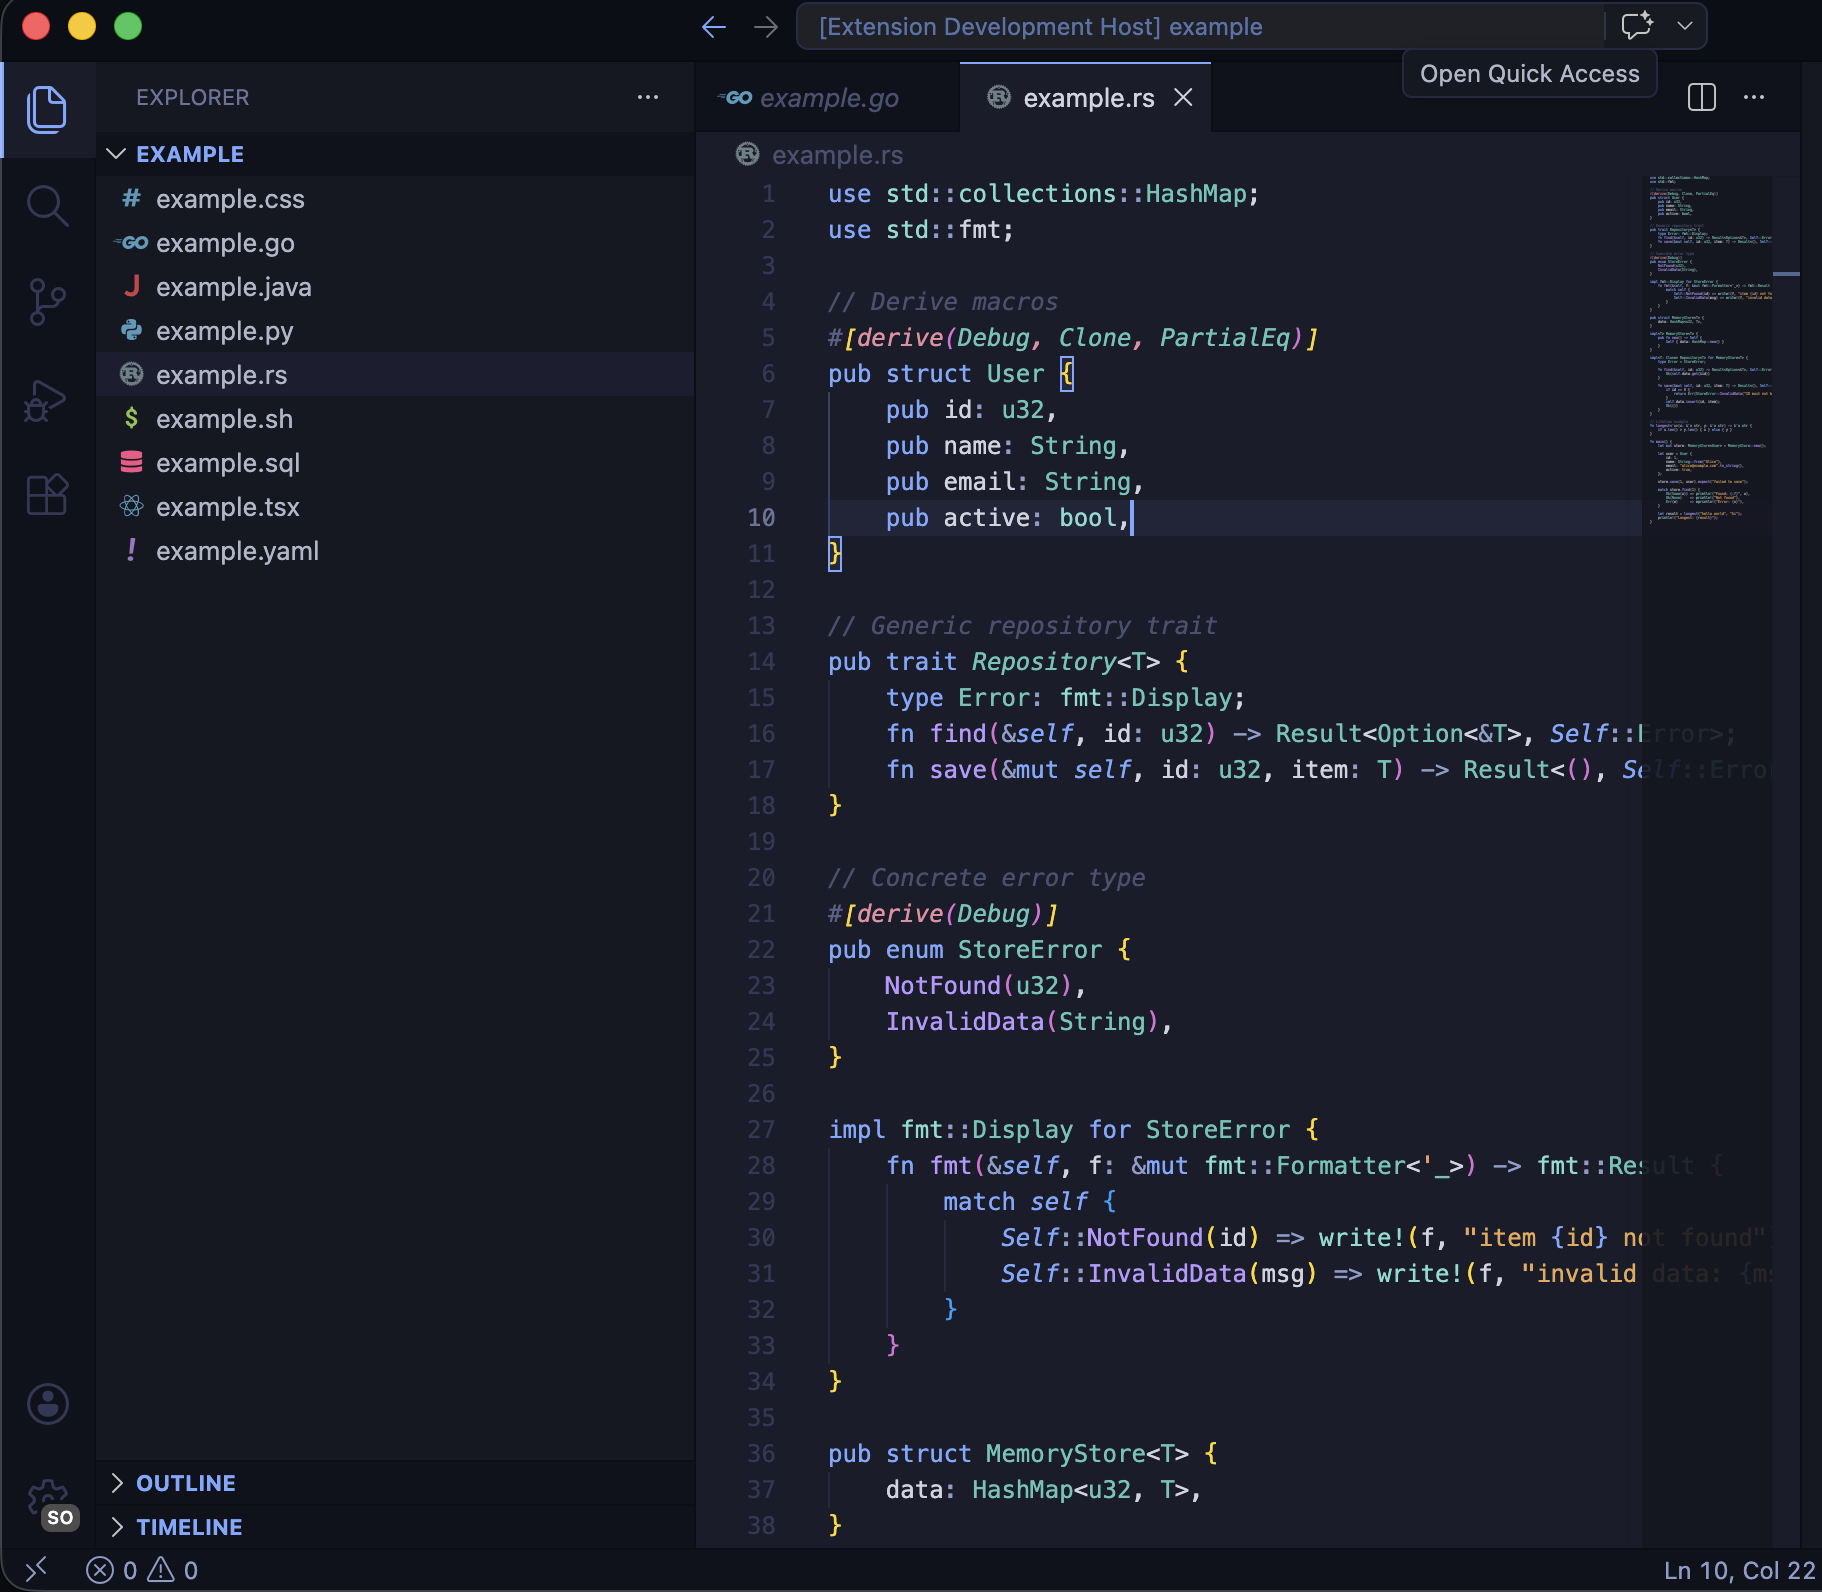Open the chat dropdown chevron
The image size is (1822, 1592).
pyautogui.click(x=1685, y=26)
